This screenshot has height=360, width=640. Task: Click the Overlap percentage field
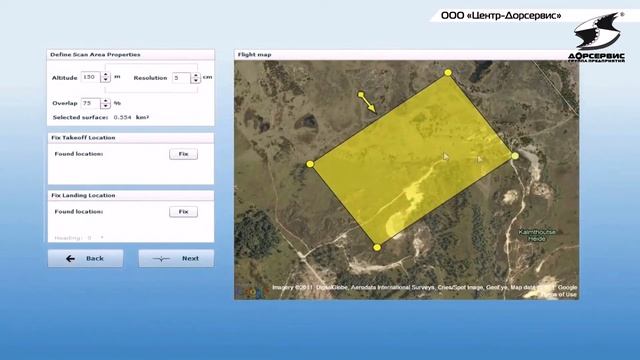tap(90, 103)
